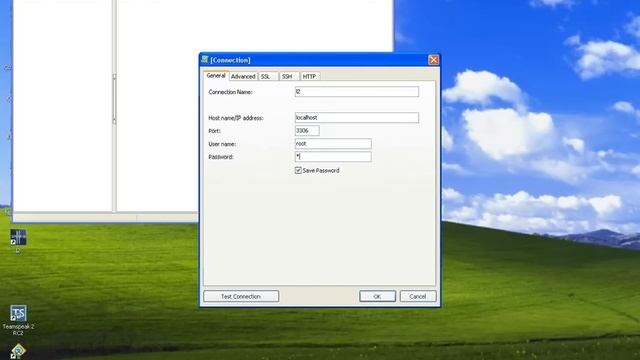Confirm the dialog with OK
This screenshot has height=360, width=640.
coord(377,296)
